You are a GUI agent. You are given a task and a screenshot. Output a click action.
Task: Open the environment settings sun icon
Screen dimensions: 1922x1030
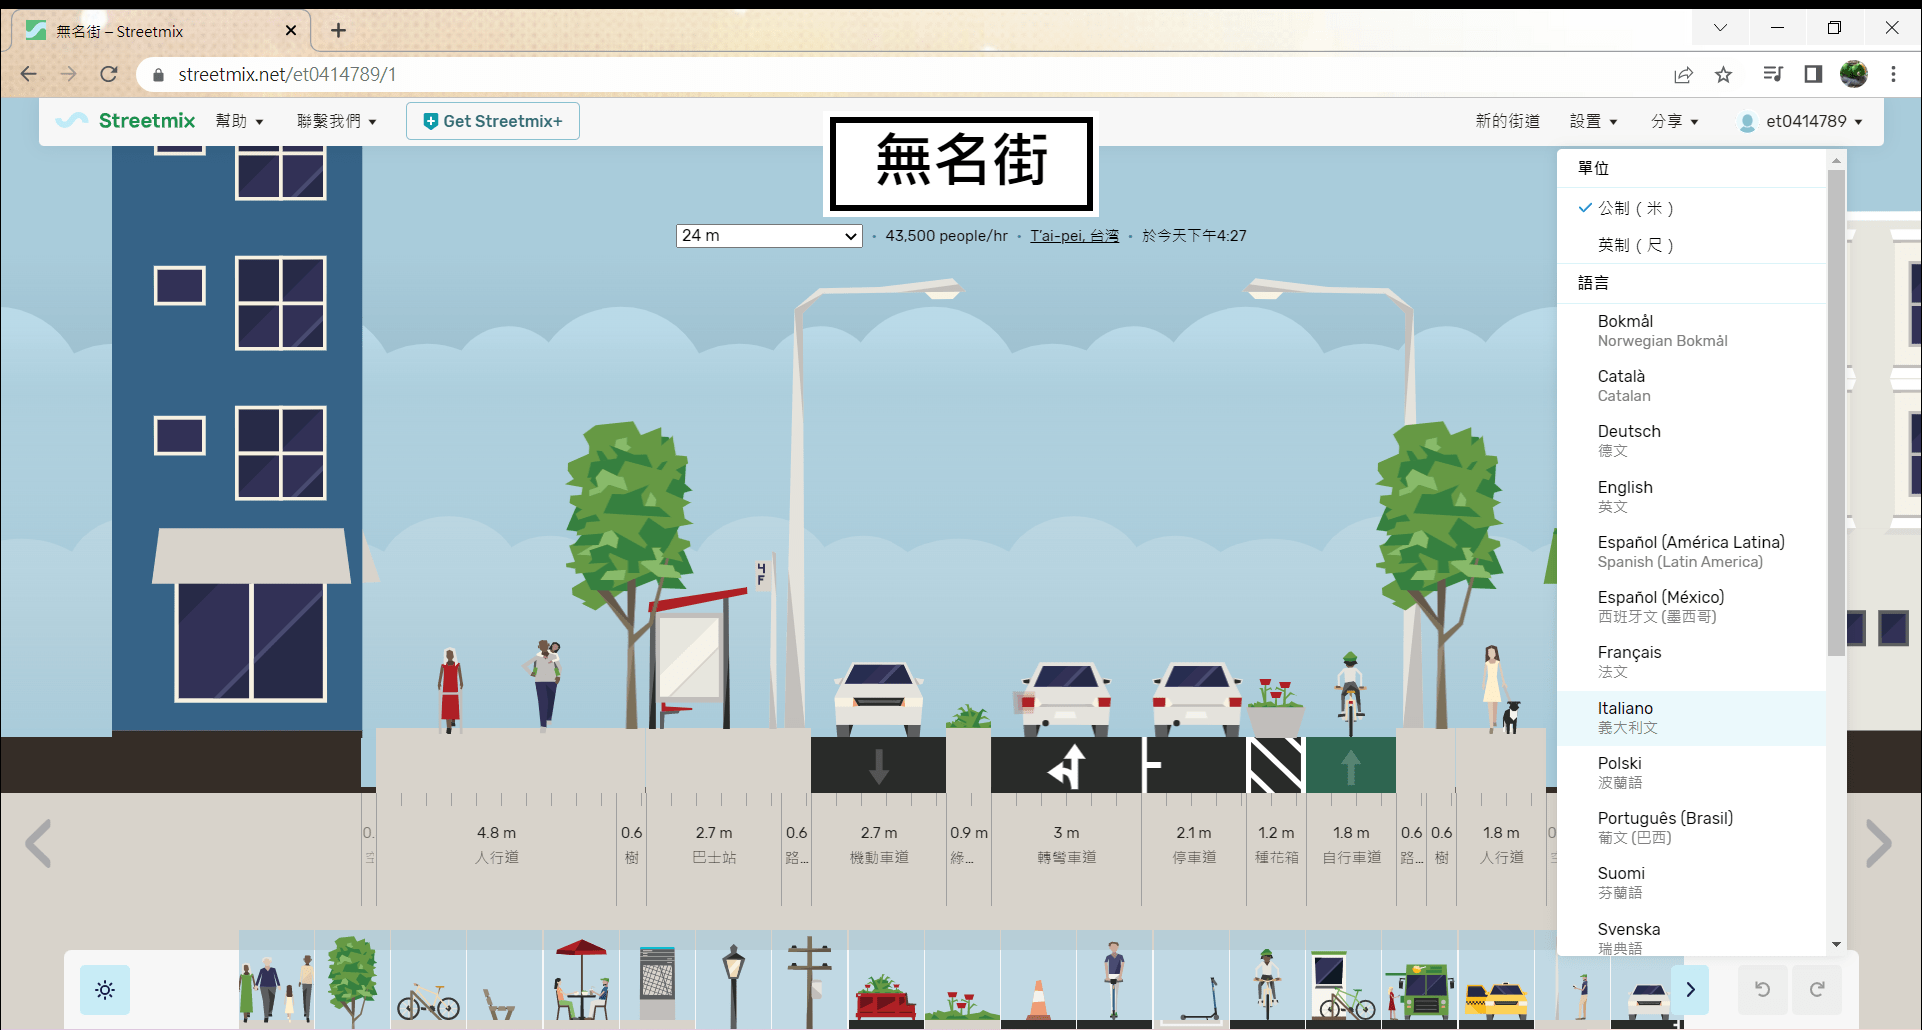pos(105,990)
